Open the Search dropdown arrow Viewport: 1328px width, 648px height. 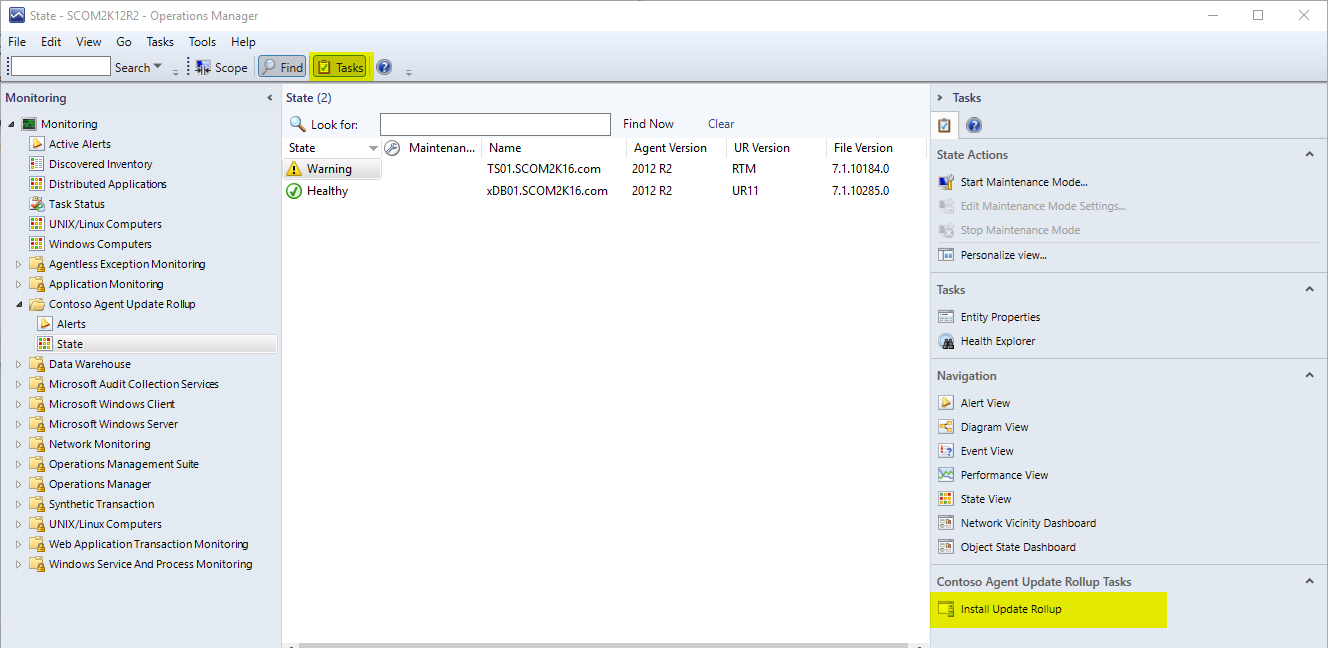coord(158,67)
